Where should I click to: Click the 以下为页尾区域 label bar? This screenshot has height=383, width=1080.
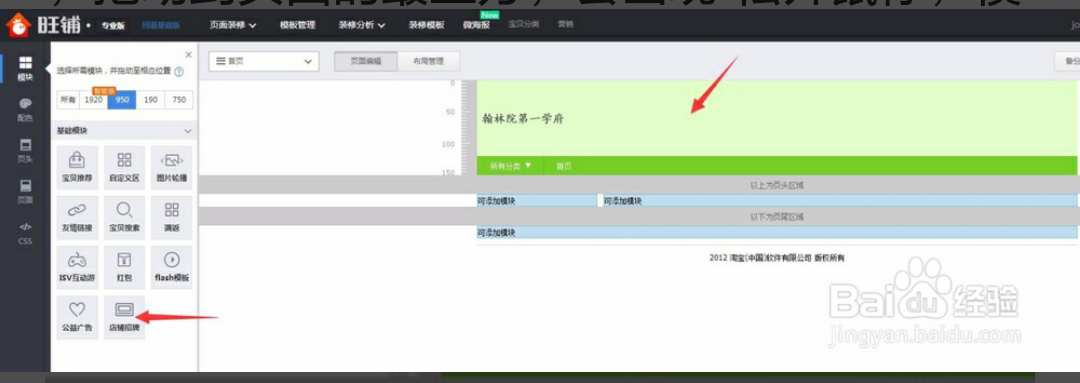(776, 216)
